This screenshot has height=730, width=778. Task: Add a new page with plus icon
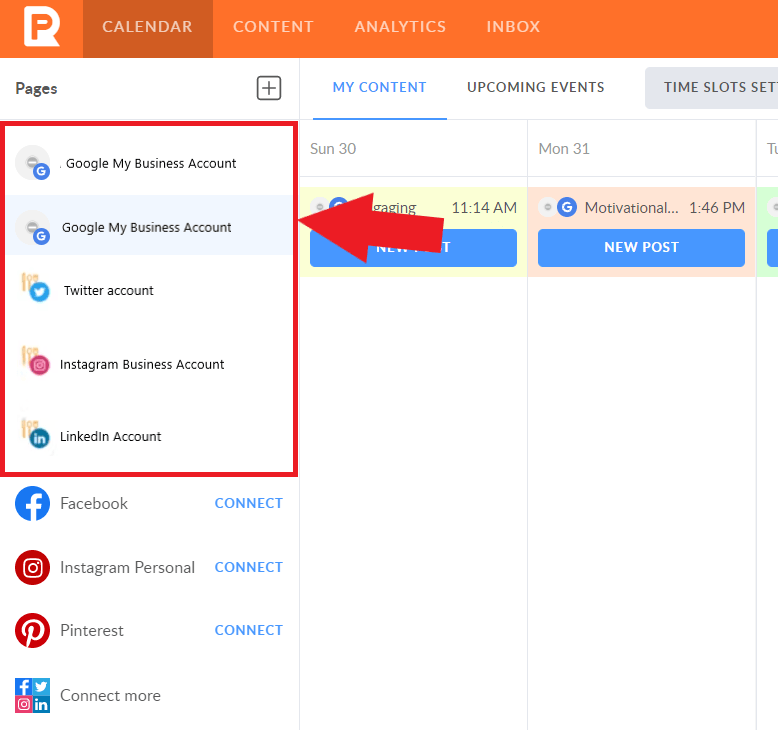tap(269, 88)
